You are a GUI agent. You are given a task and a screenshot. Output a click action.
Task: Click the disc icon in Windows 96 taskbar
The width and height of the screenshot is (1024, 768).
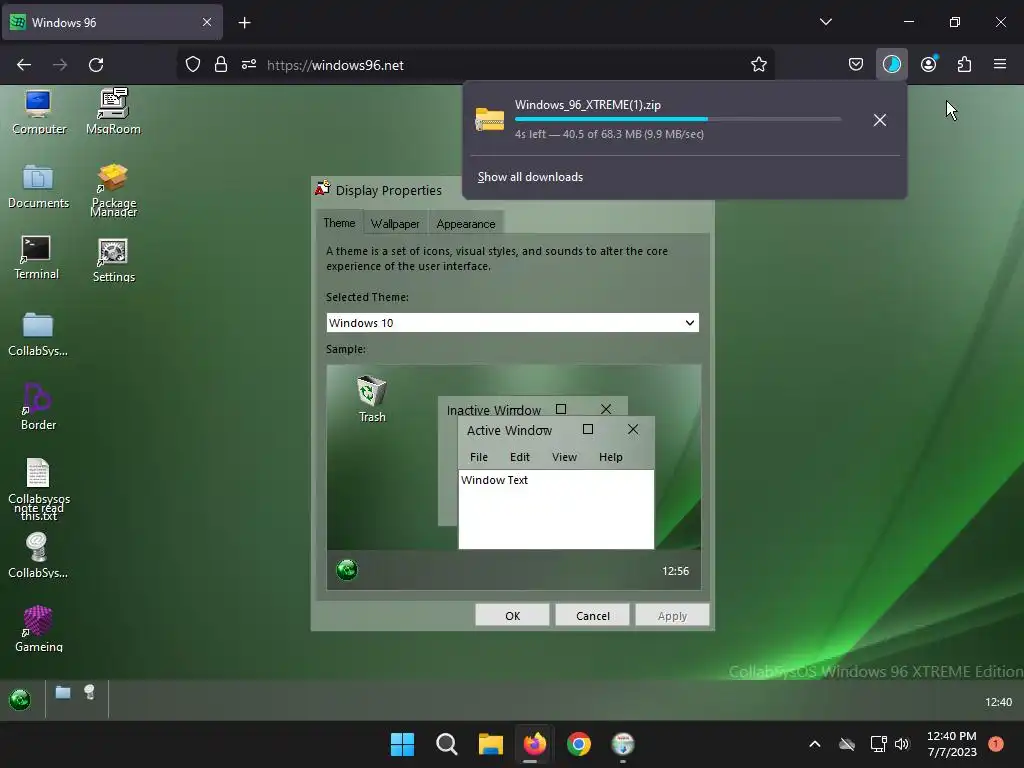[x=89, y=692]
